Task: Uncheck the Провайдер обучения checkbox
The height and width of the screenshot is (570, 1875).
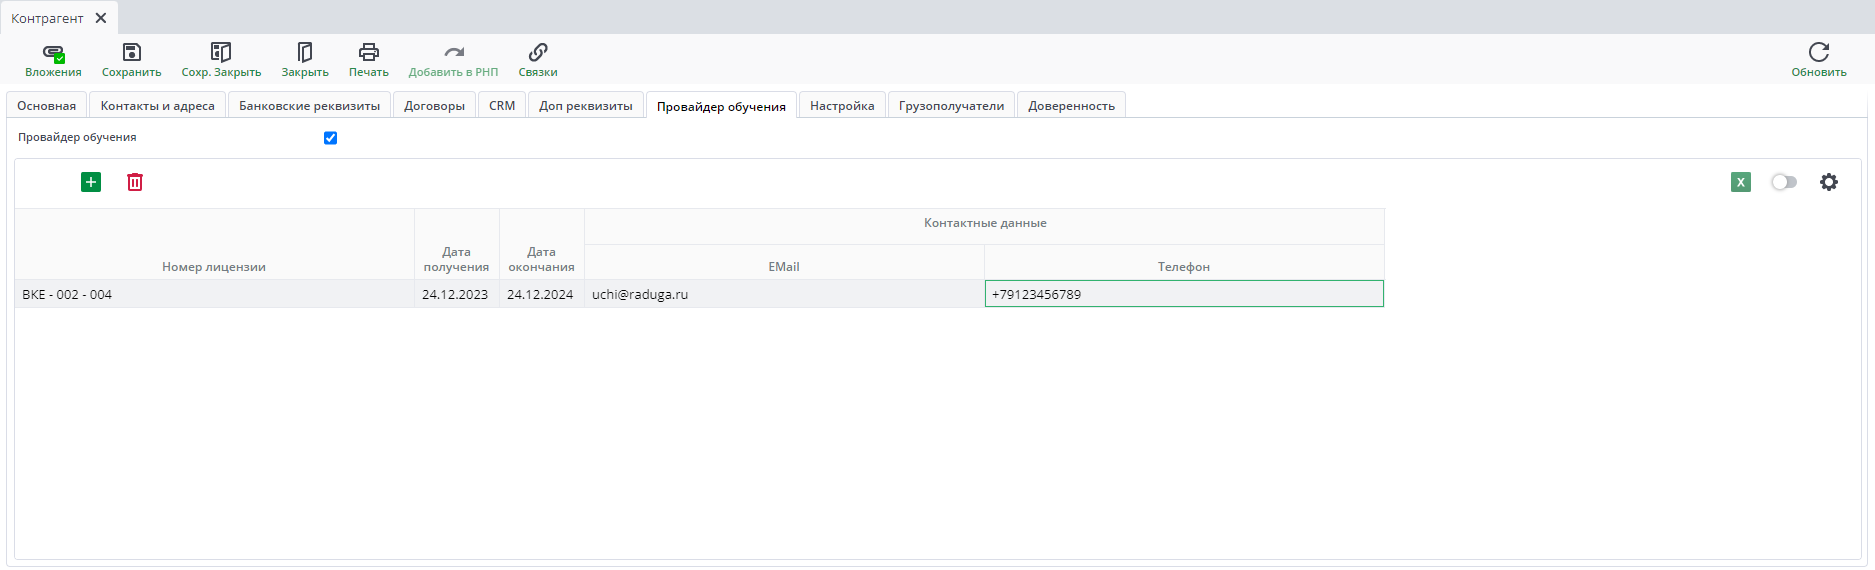Action: pos(331,138)
